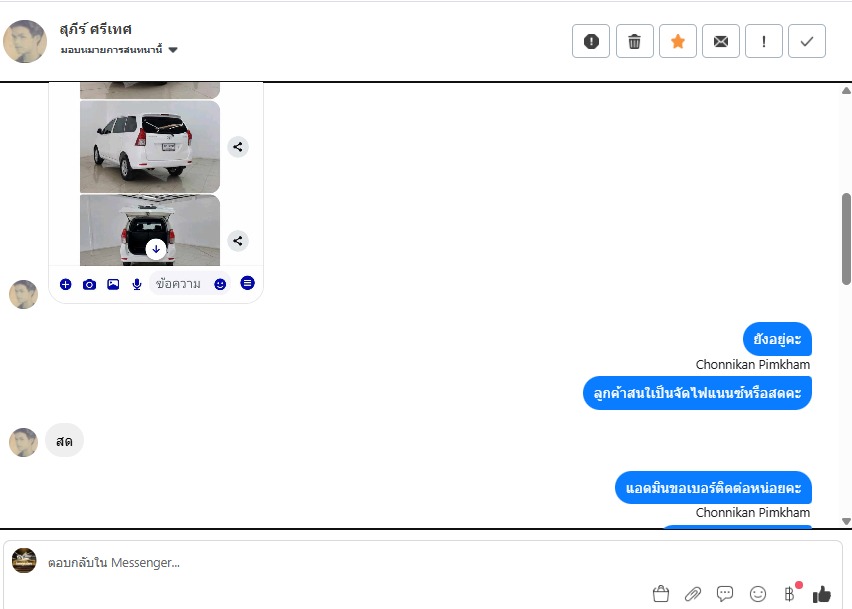Screen dimensions: 852x609
Task: Click the camera icon in embedded screenshot
Action: [x=90, y=284]
